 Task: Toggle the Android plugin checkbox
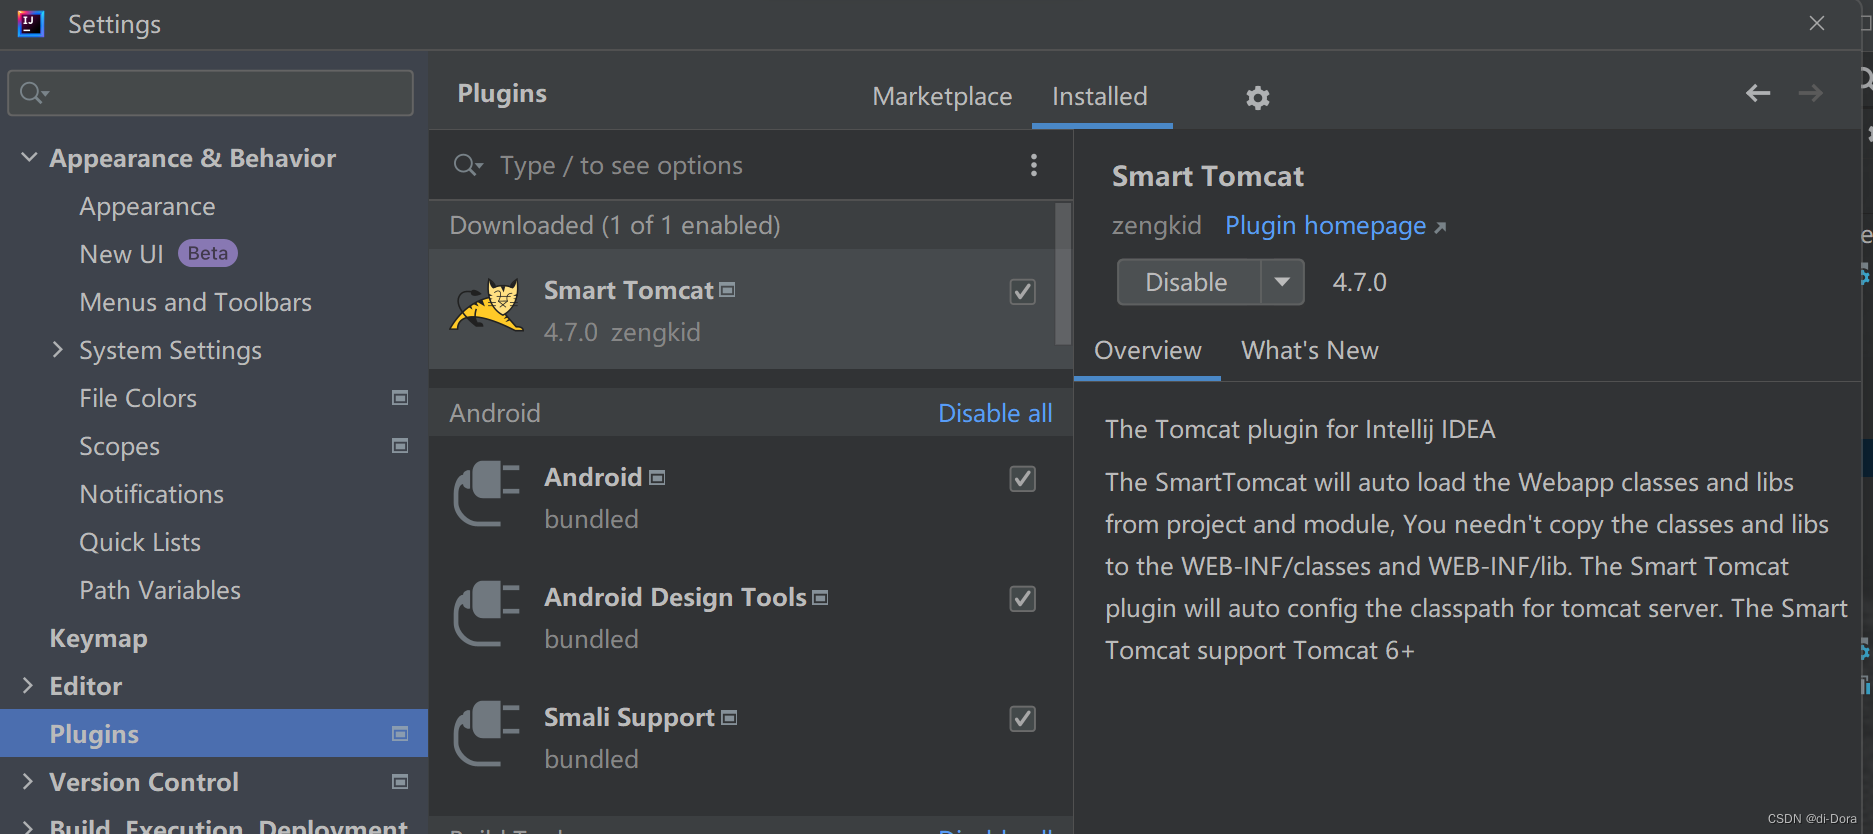pyautogui.click(x=1022, y=479)
